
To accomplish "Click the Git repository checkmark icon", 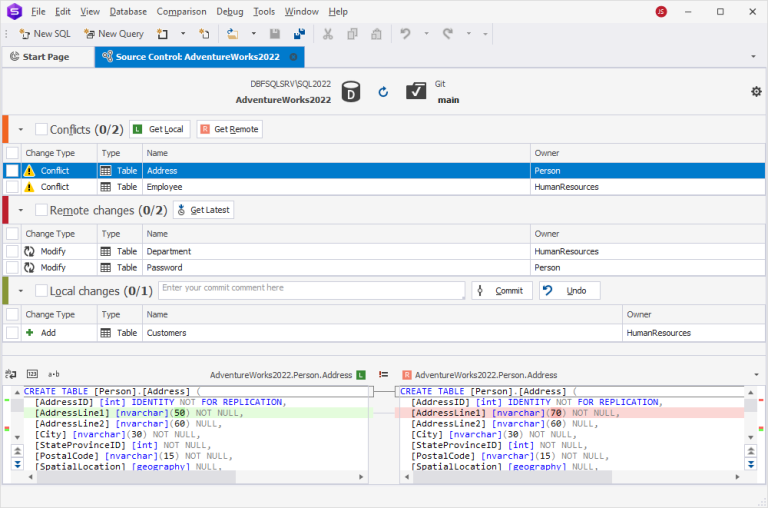I will click(416, 91).
